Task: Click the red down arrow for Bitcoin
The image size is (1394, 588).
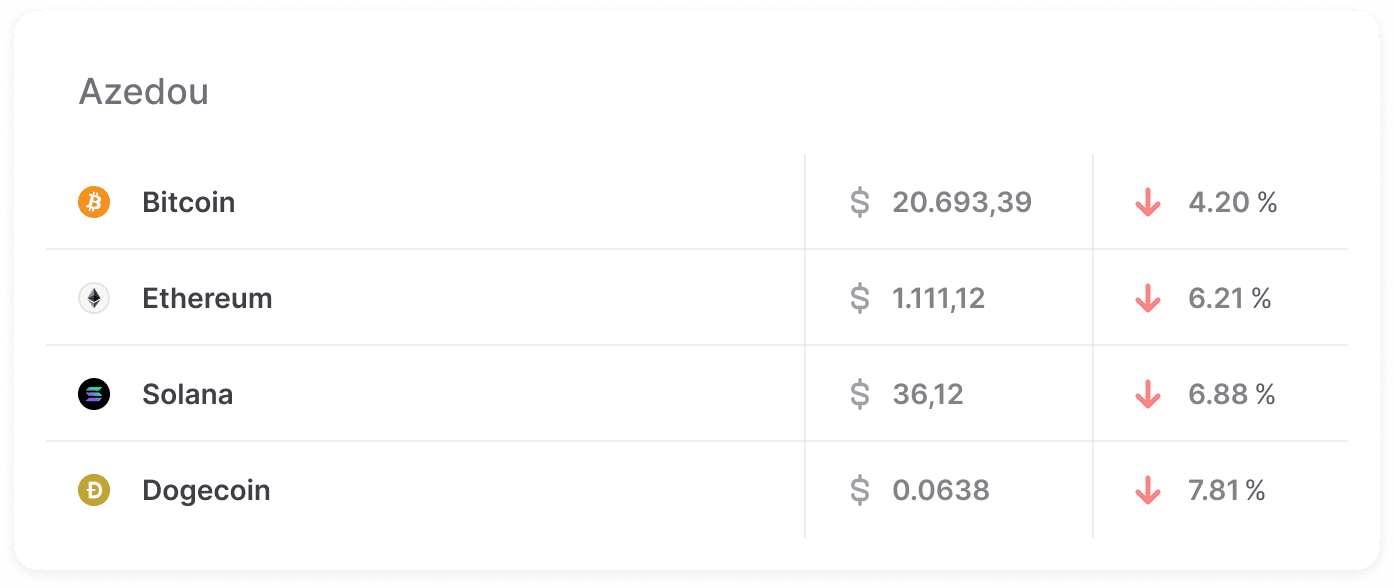Action: [x=1148, y=202]
